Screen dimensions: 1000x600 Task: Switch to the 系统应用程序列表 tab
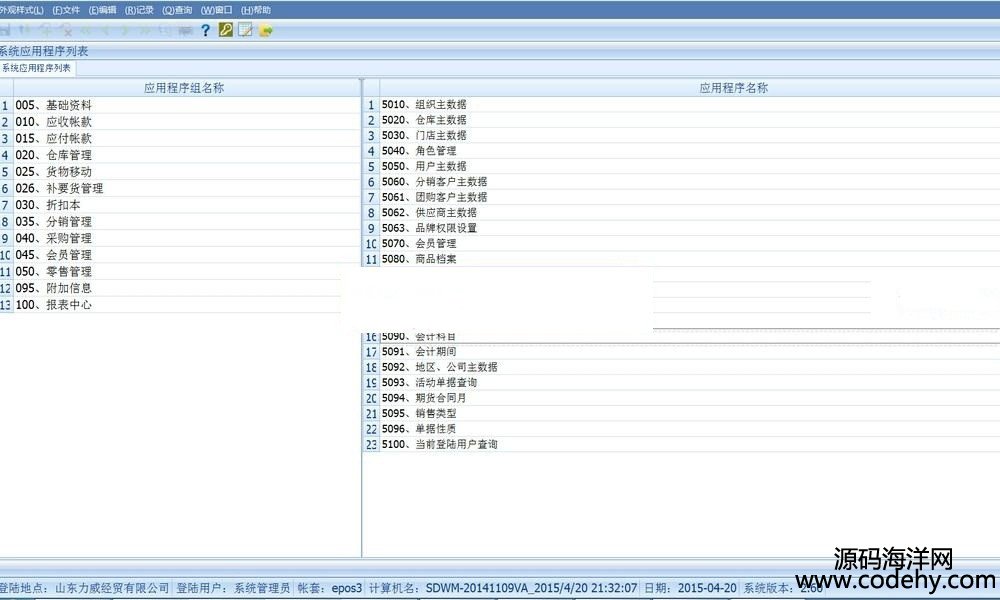tap(37, 68)
